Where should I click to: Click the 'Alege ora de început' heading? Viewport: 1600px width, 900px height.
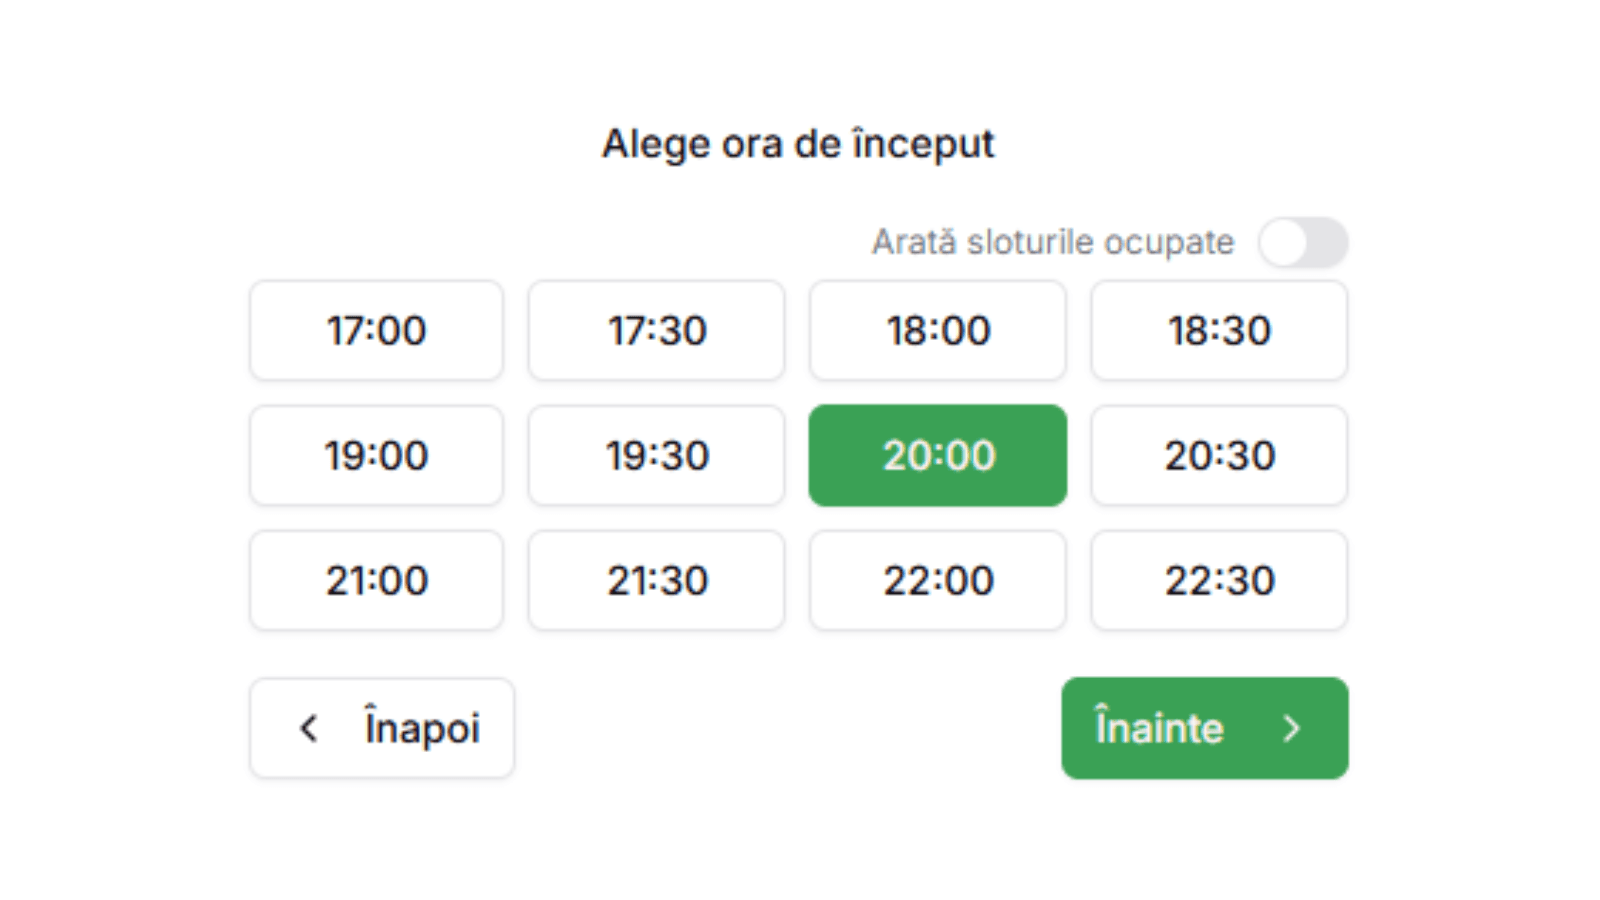click(798, 144)
